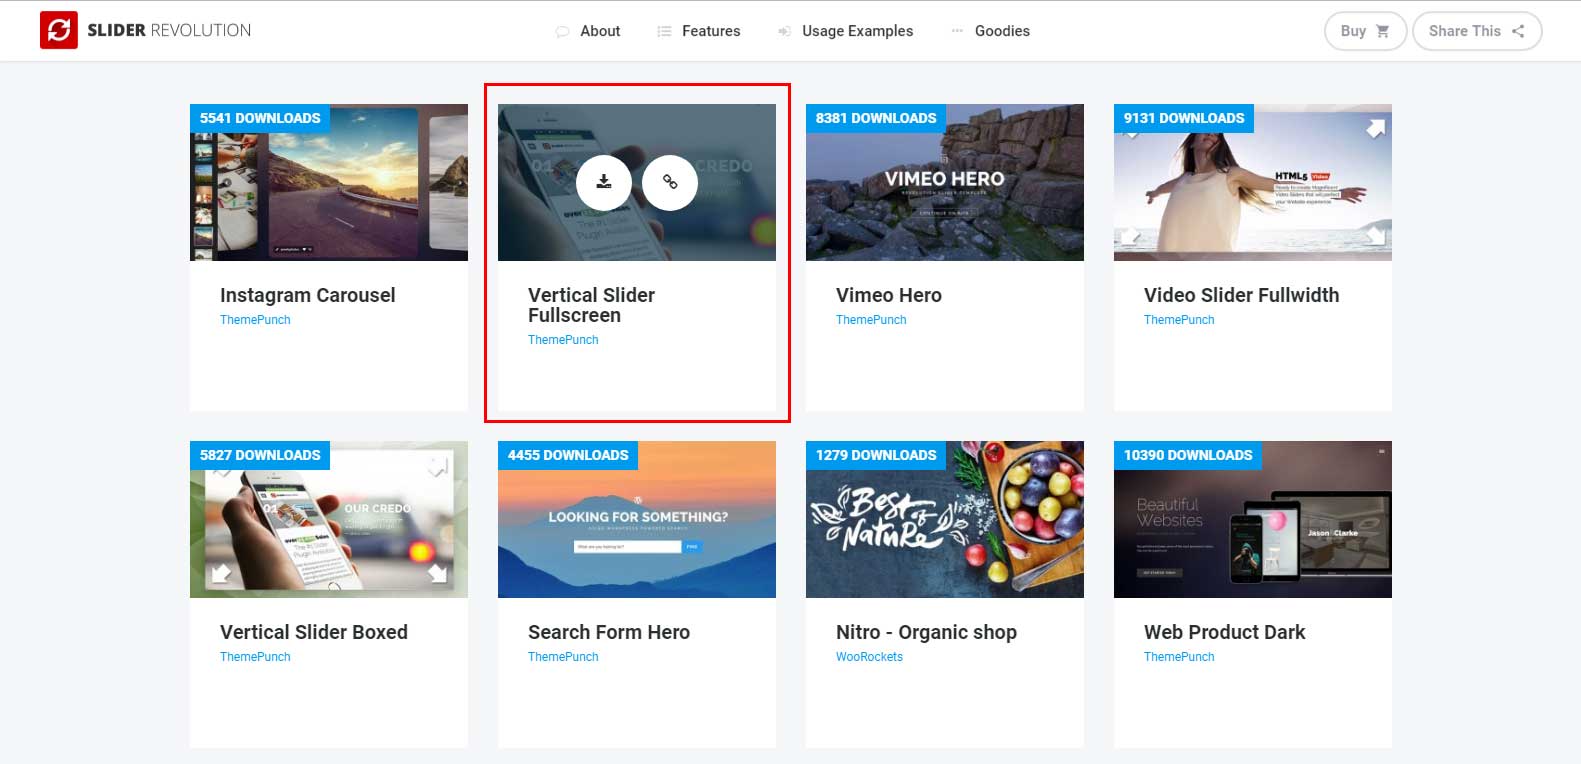Open the Goodies menu
Viewport: 1581px width, 764px height.
pos(1001,31)
